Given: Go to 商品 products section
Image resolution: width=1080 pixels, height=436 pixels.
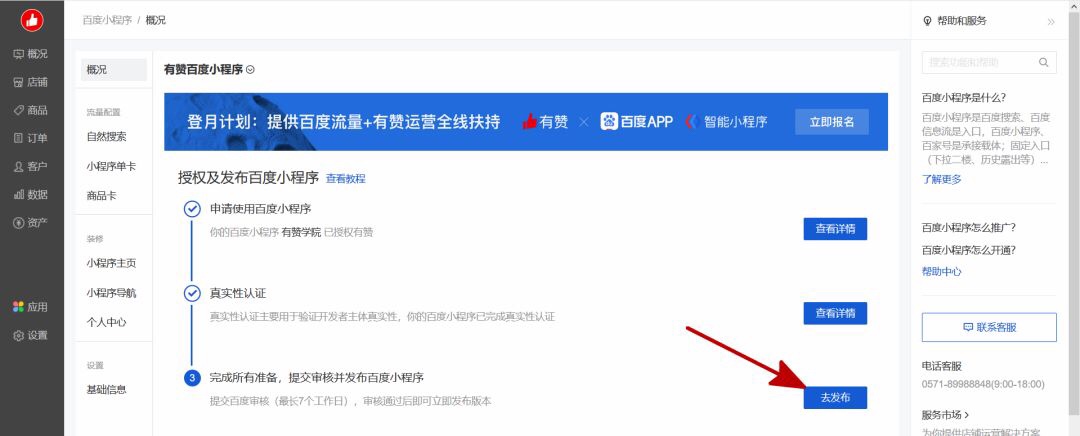Looking at the screenshot, I should (31, 110).
